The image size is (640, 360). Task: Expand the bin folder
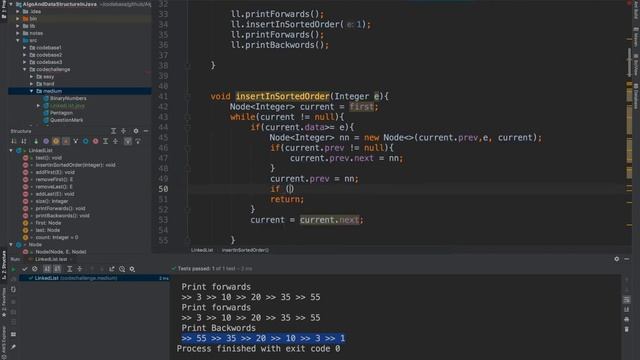tap(18, 19)
